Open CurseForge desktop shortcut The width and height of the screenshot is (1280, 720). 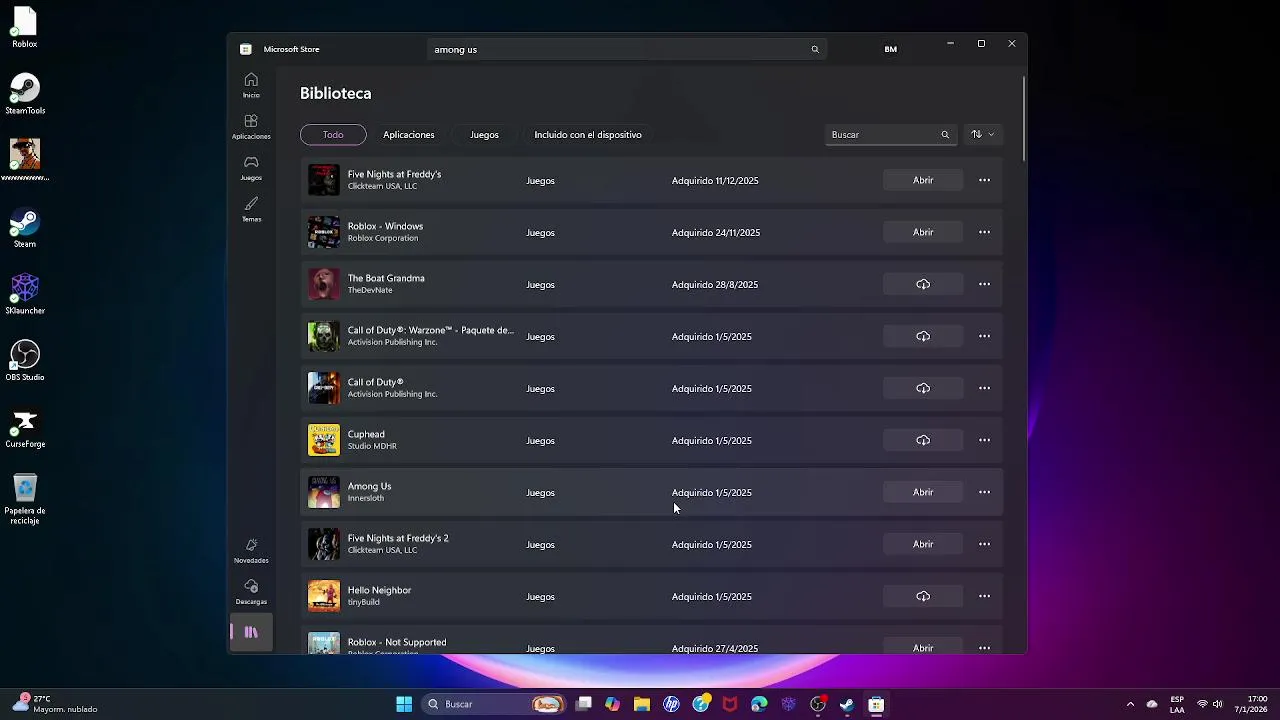pos(25,428)
